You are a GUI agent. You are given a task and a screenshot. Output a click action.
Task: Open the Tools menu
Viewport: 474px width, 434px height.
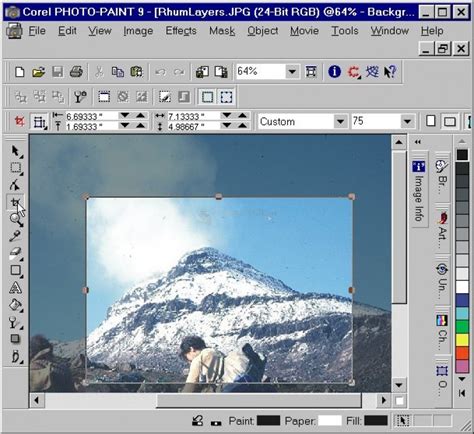345,31
